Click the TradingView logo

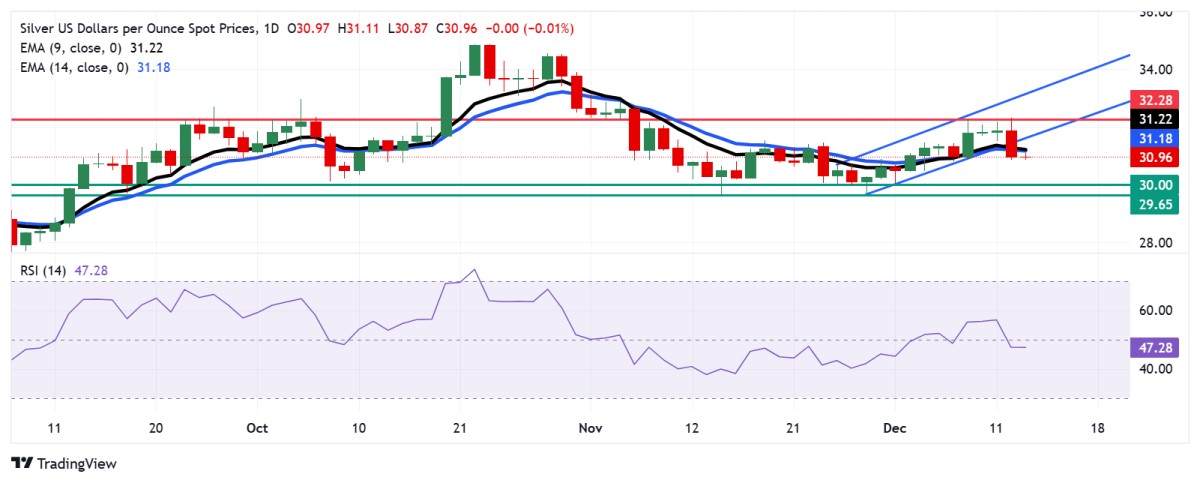pos(63,463)
